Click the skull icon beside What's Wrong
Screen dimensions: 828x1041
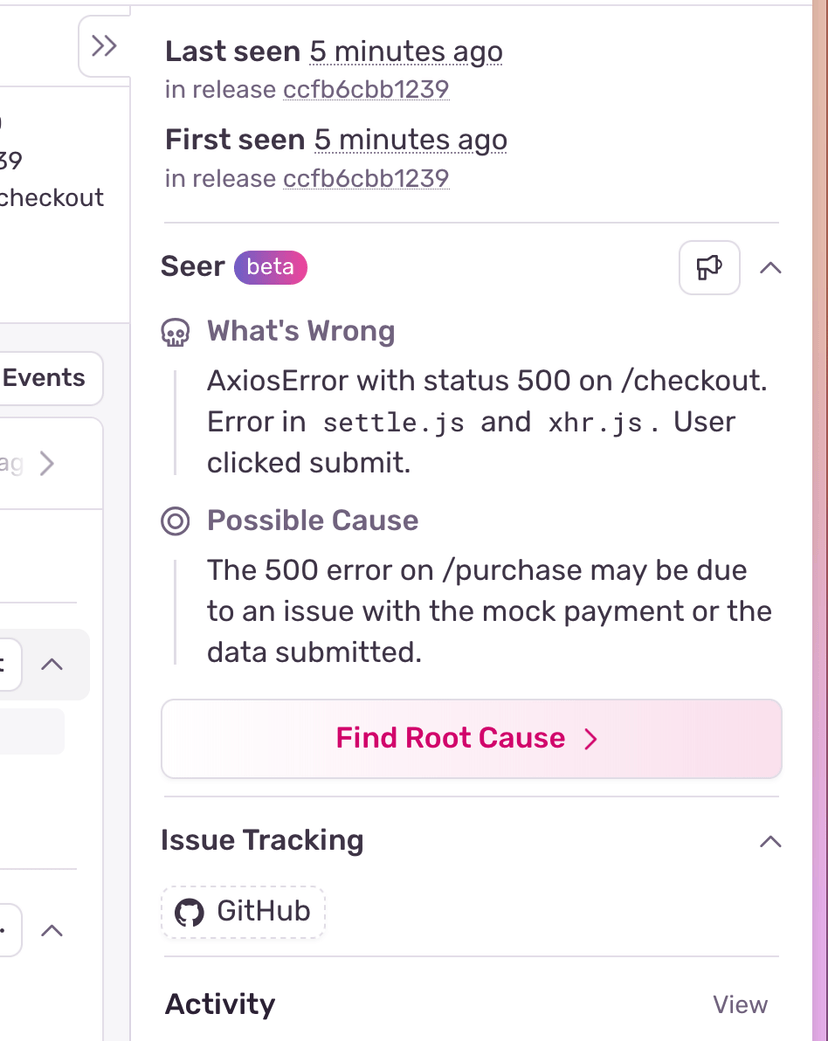tap(175, 332)
